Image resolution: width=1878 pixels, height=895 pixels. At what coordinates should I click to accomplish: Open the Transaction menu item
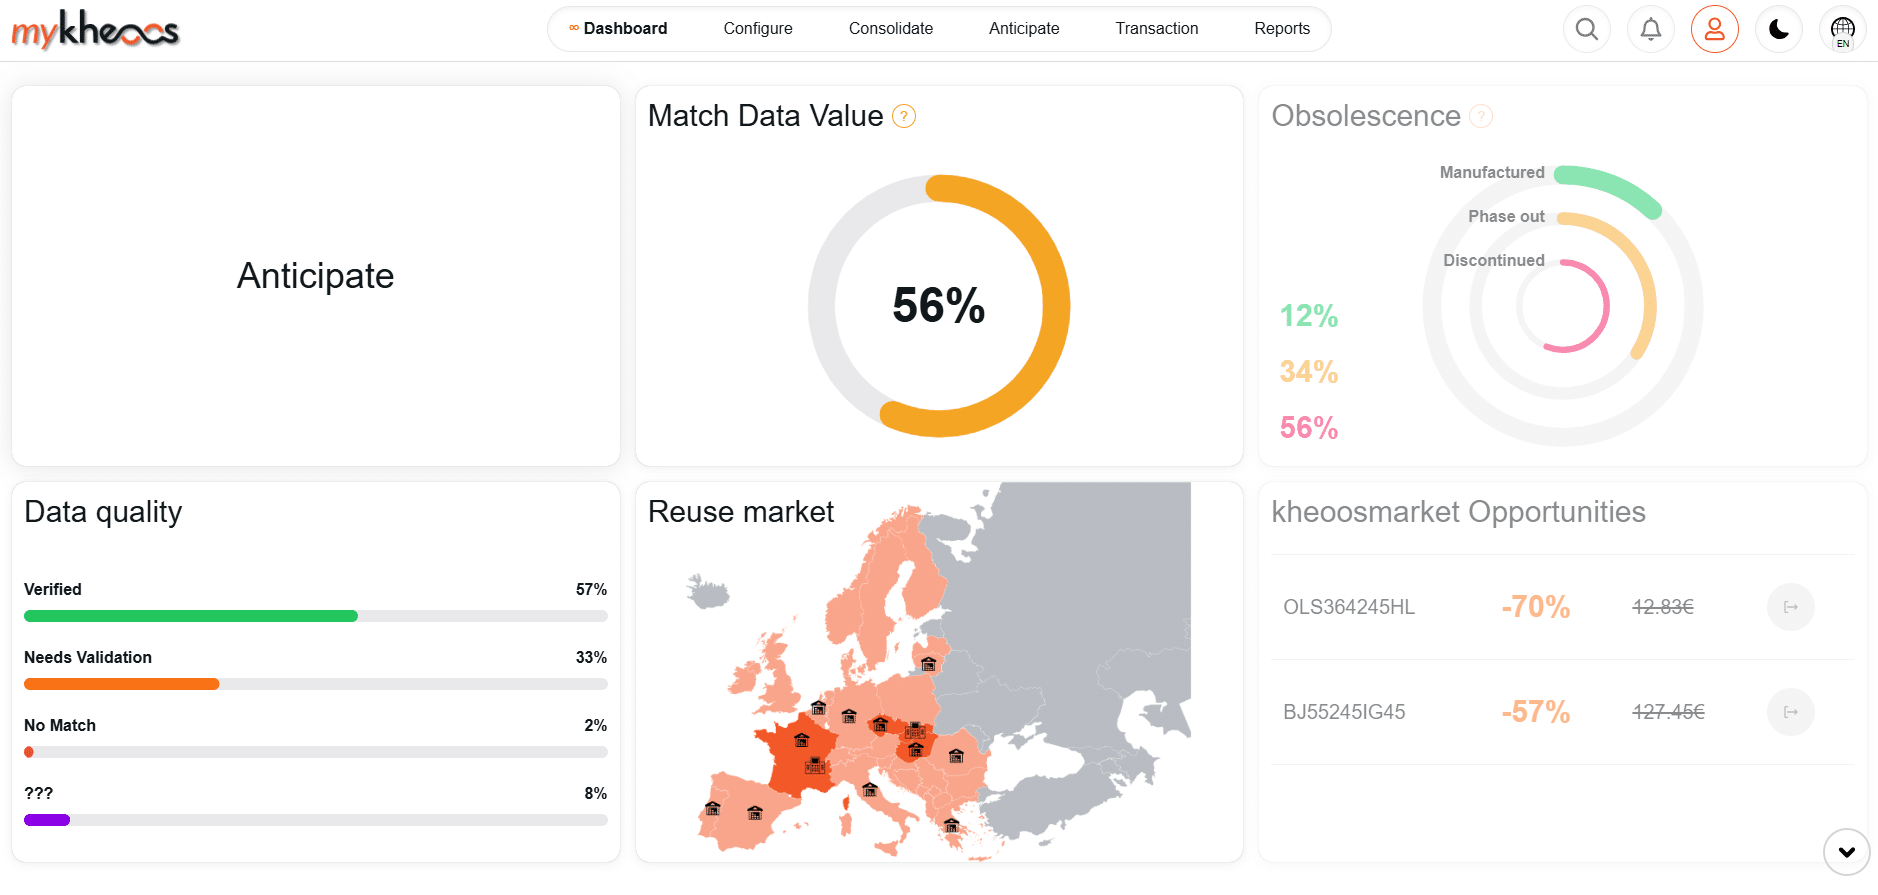point(1156,29)
